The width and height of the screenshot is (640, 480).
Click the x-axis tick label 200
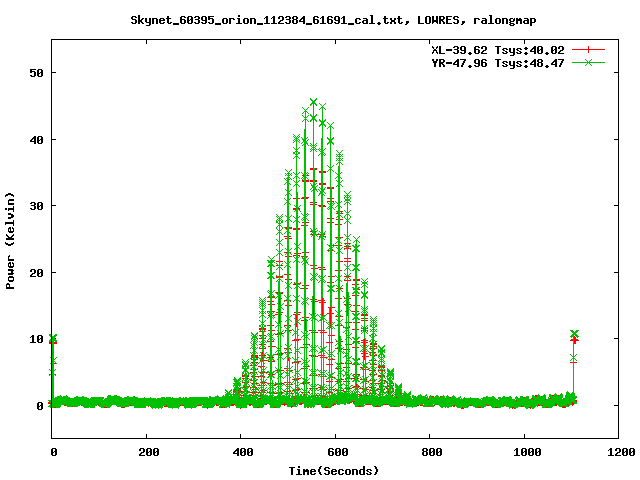click(149, 452)
